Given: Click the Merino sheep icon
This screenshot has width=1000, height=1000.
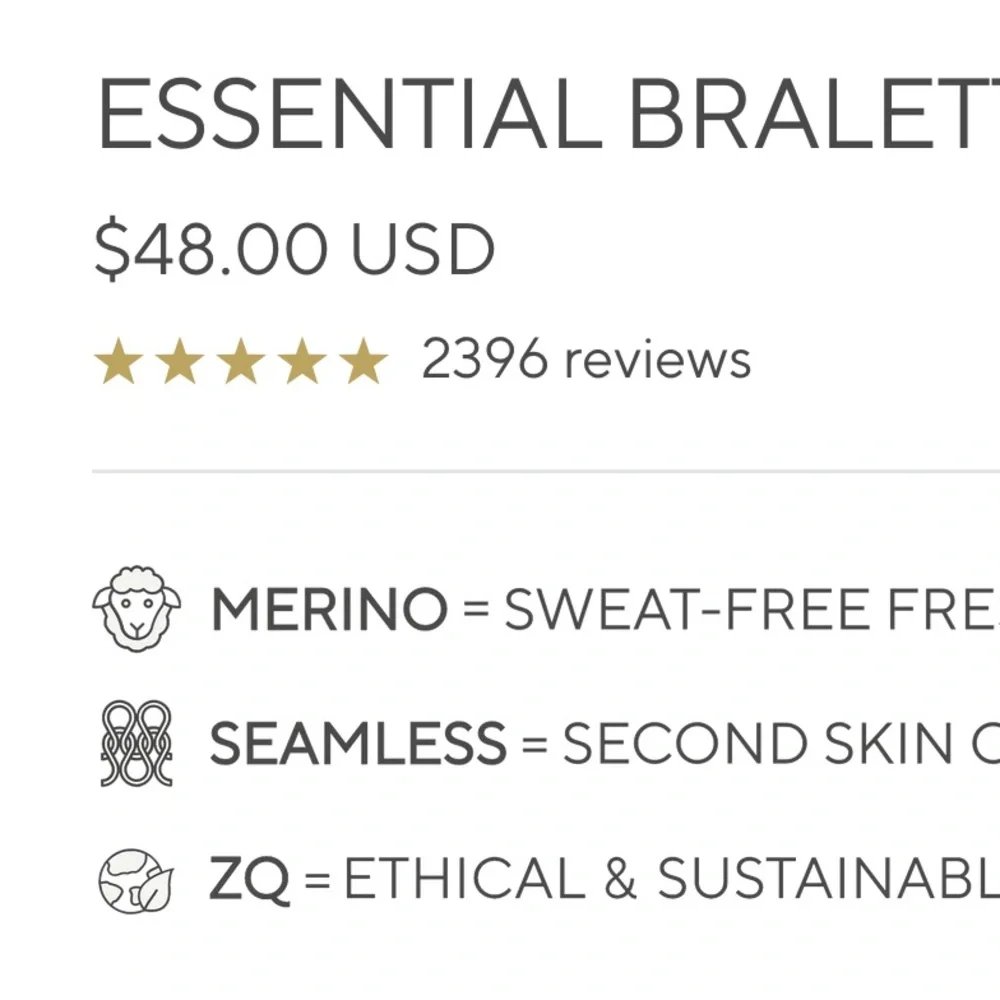Looking at the screenshot, I should tap(136, 608).
